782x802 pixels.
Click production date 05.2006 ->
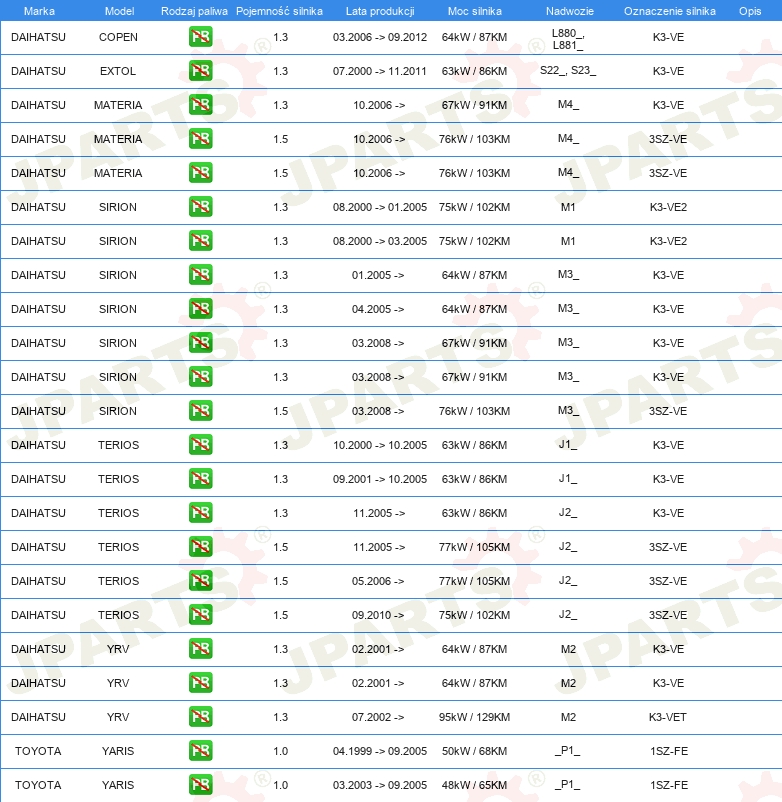click(x=378, y=581)
